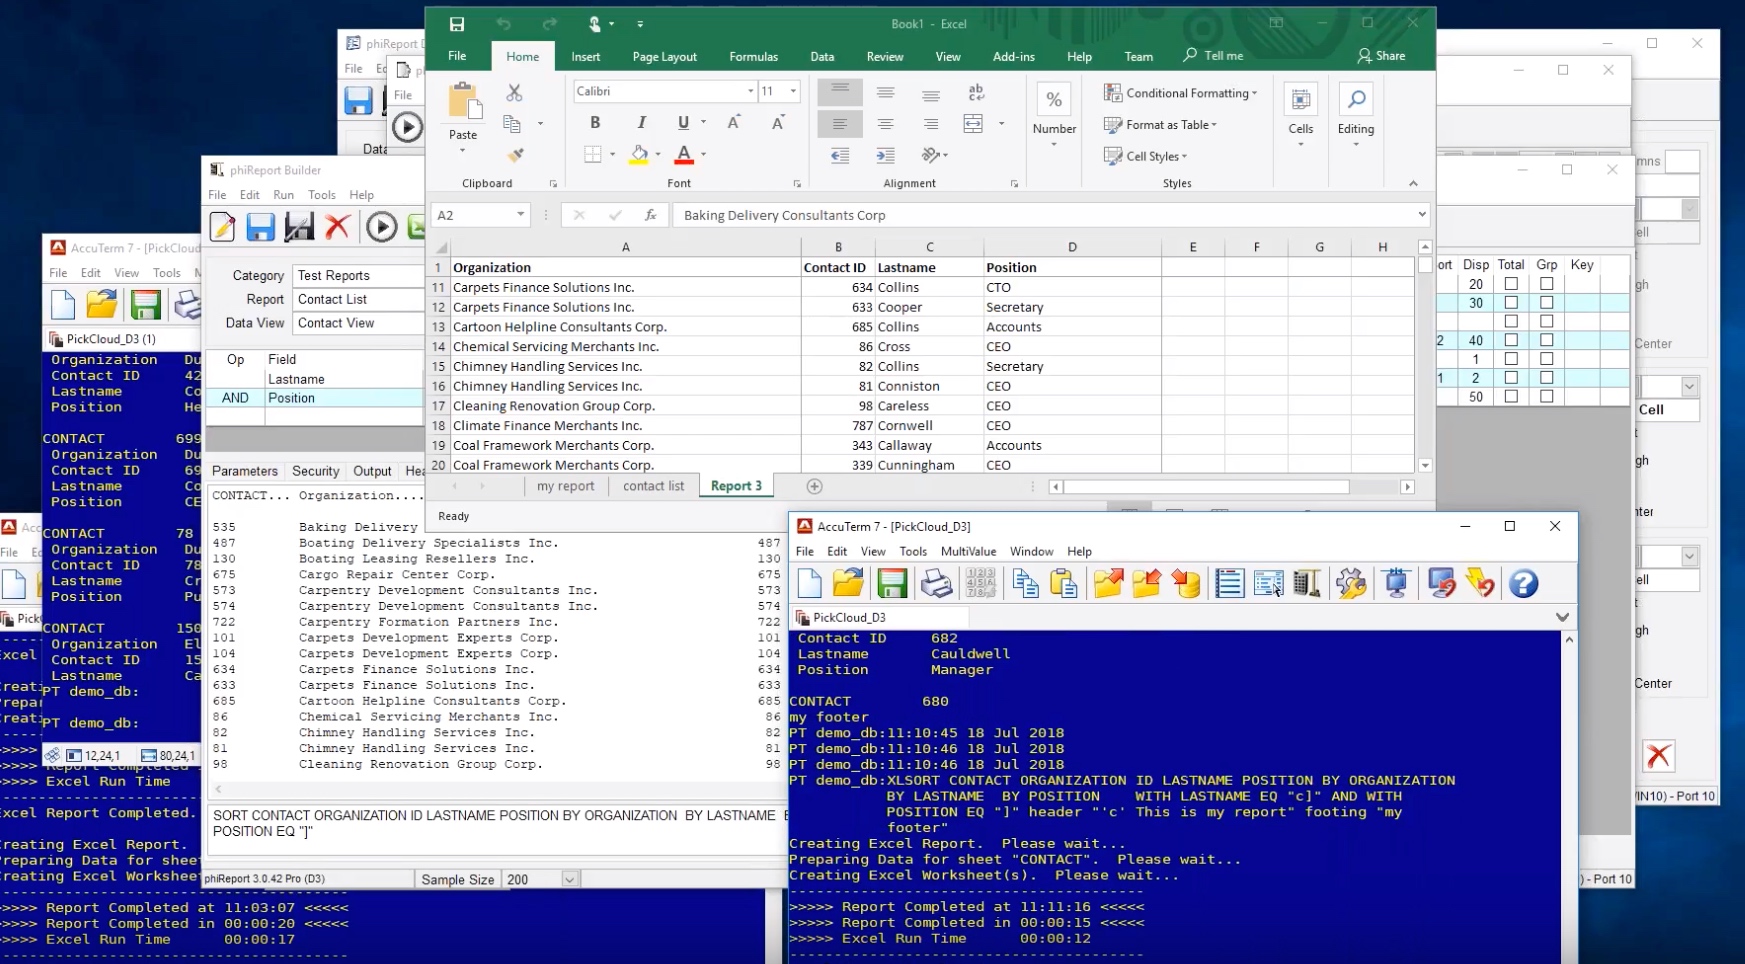The image size is (1745, 964).
Task: Expand session tab list chevron in AccuTerm
Action: (1562, 617)
